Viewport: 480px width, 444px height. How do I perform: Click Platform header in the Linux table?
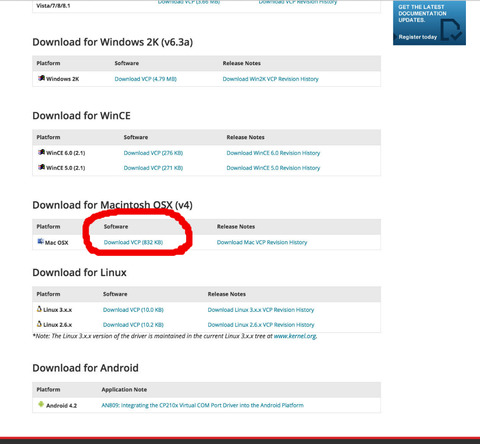(x=48, y=294)
